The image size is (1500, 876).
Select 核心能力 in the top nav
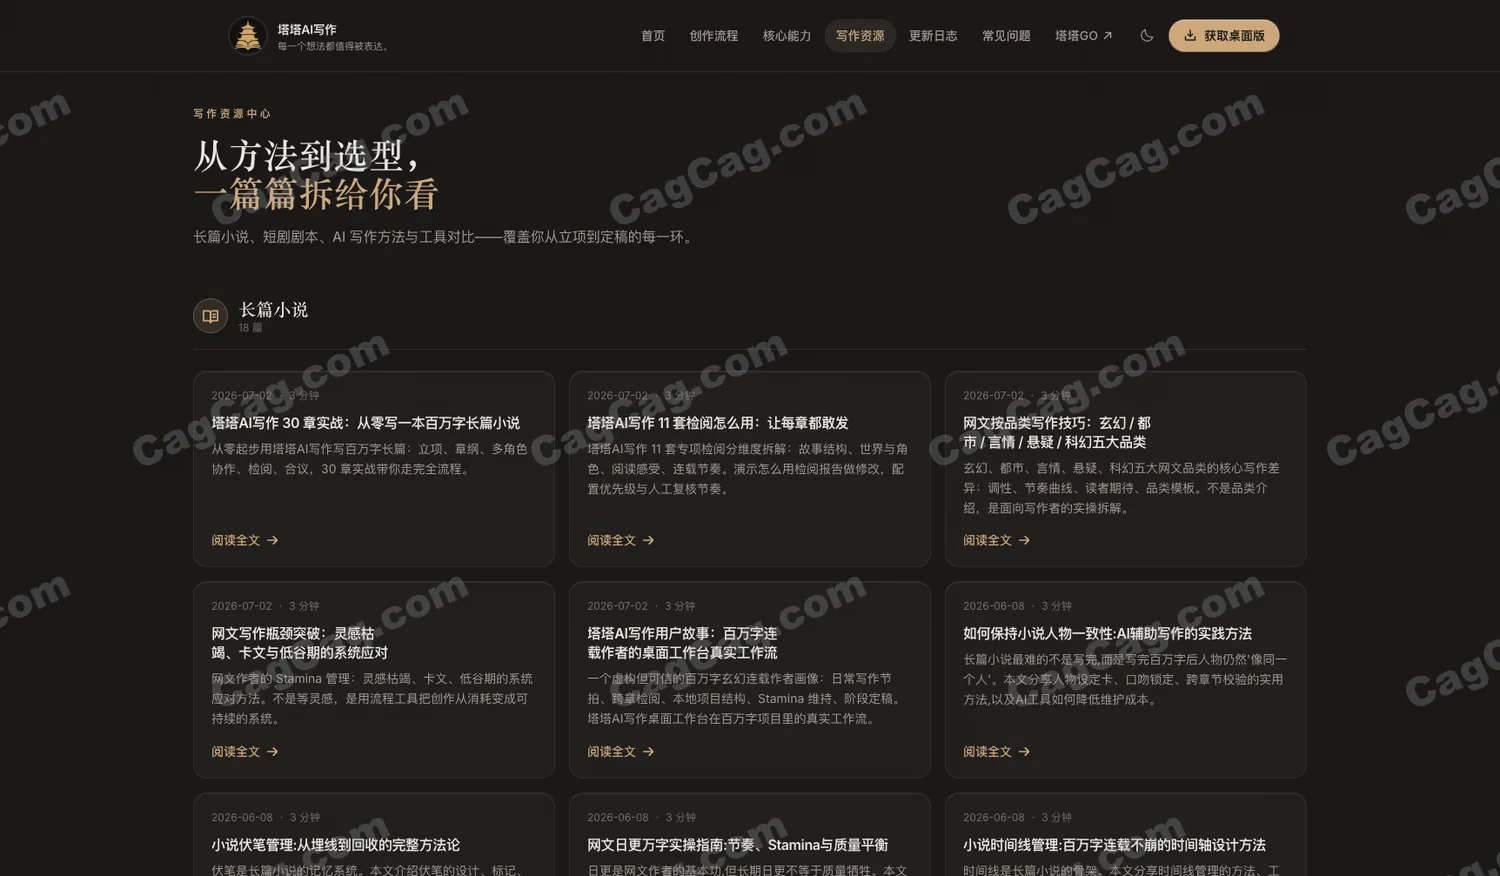[x=787, y=36]
